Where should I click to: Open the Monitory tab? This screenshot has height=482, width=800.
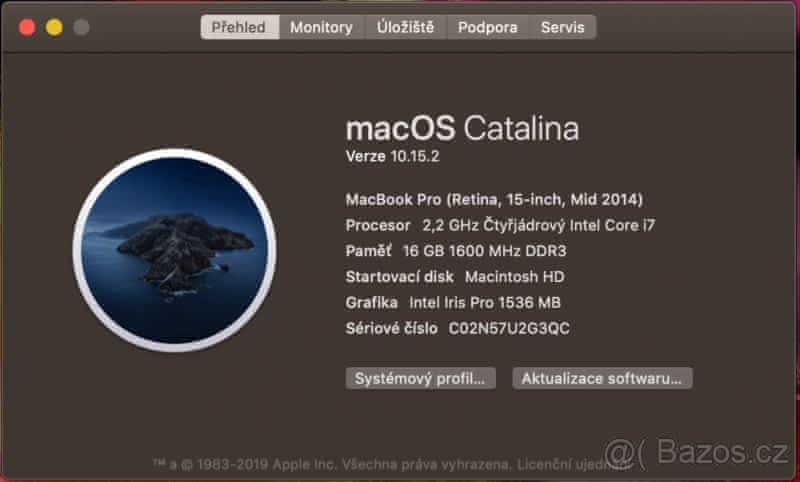pos(321,27)
